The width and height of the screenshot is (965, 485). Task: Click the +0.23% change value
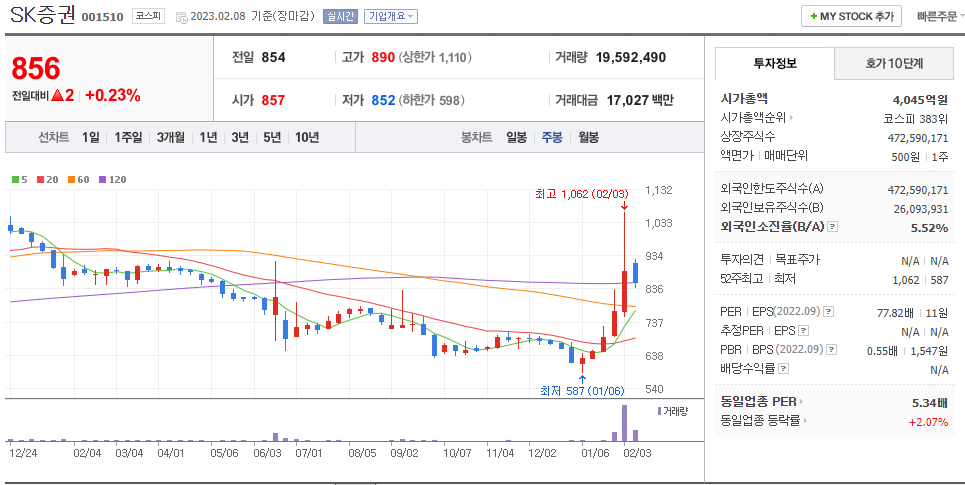coord(113,95)
